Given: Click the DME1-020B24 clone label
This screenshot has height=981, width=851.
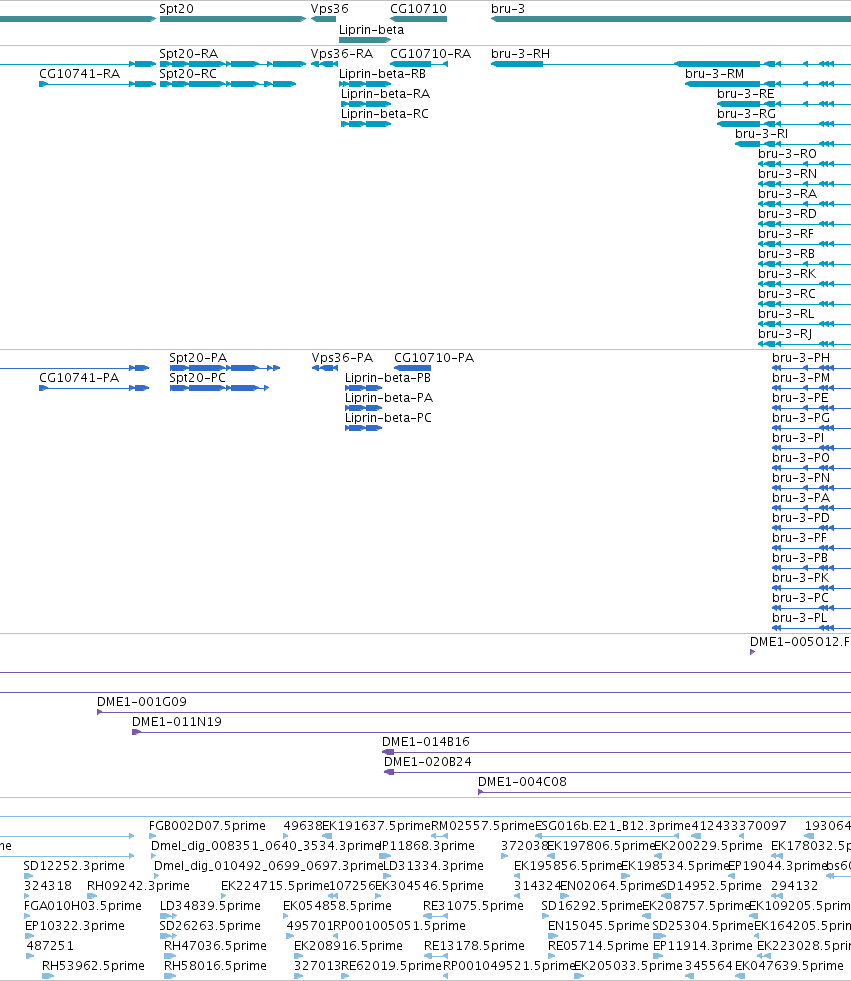Looking at the screenshot, I should pyautogui.click(x=428, y=762).
